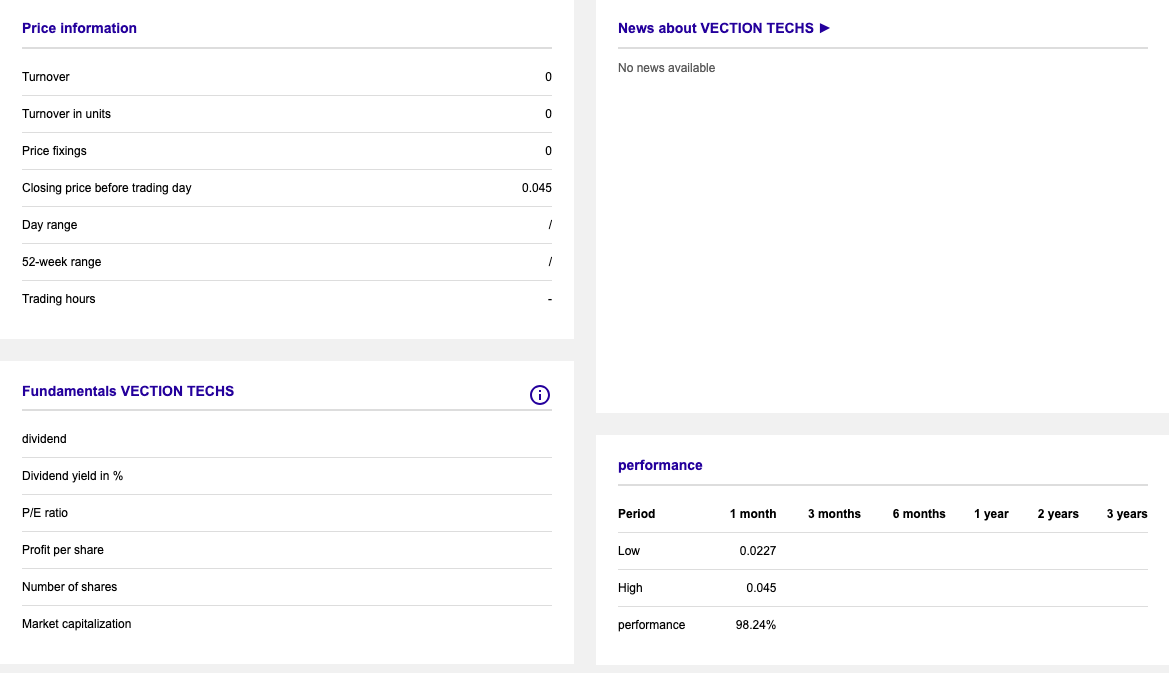Click the Market capitalization row label
The width and height of the screenshot is (1169, 673).
pos(76,624)
